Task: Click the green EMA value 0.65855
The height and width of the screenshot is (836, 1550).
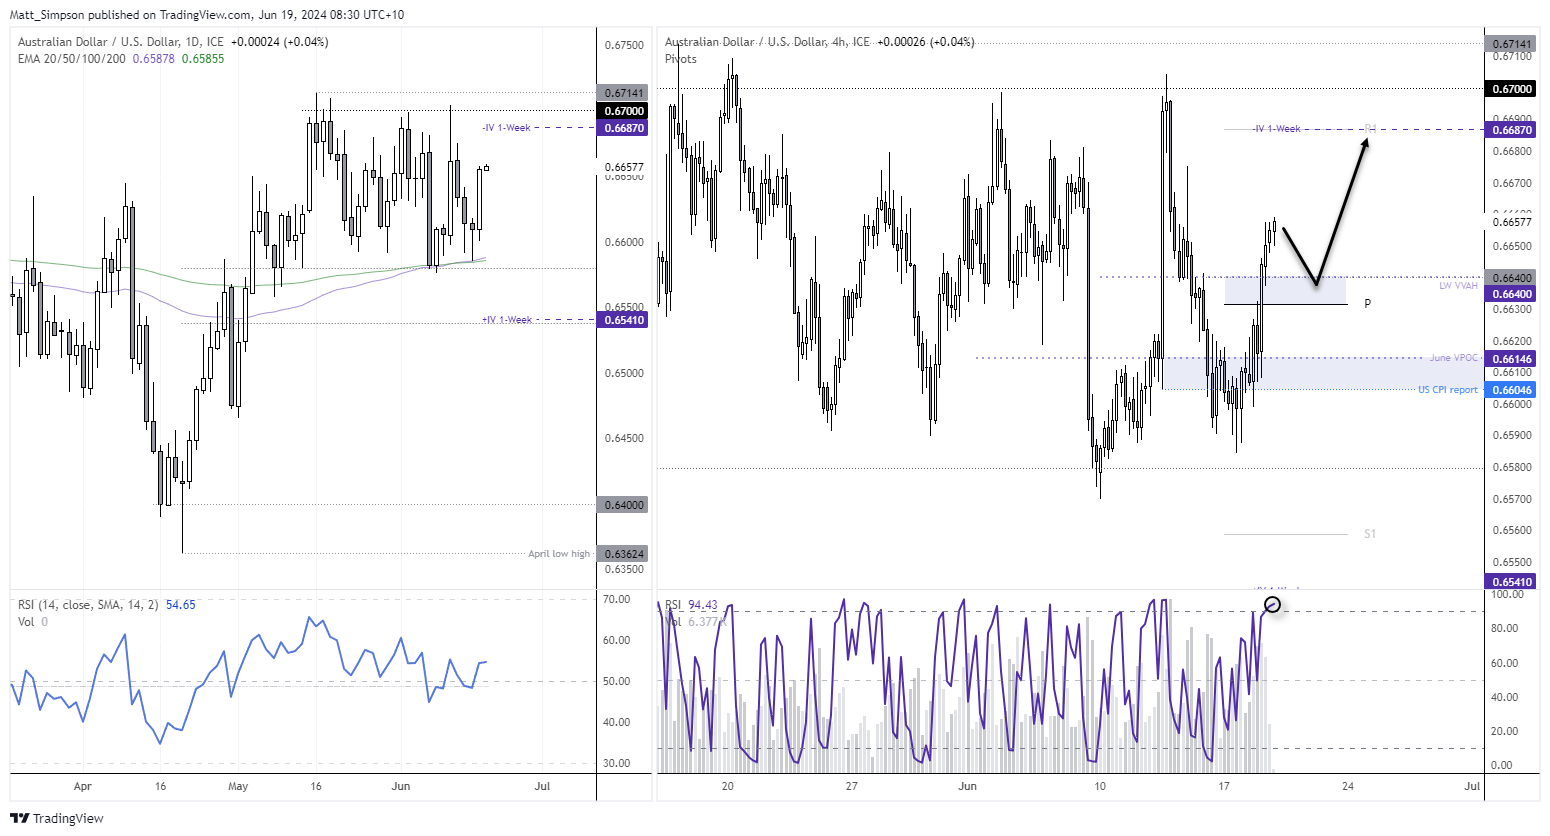Action: [x=203, y=59]
